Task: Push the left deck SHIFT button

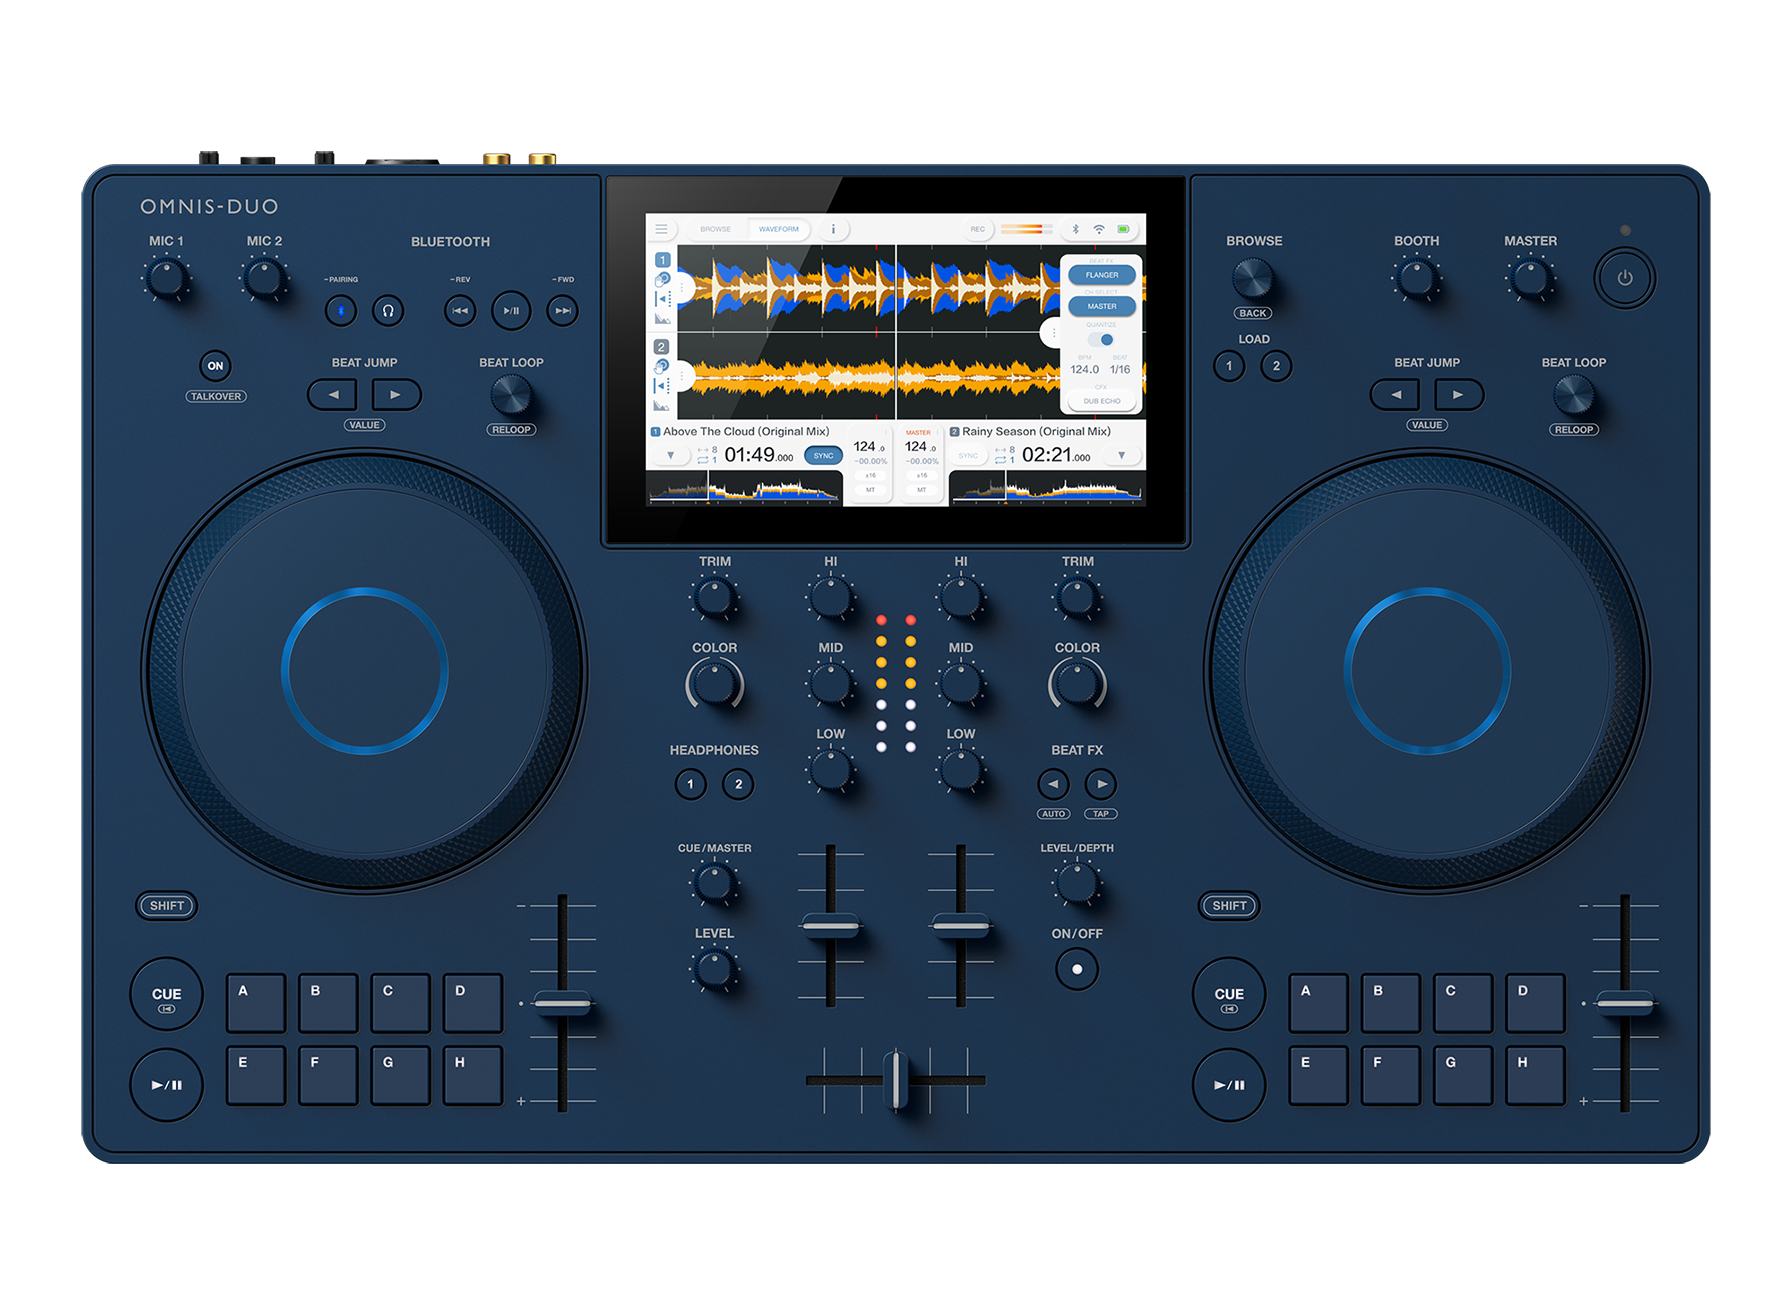Action: click(167, 906)
